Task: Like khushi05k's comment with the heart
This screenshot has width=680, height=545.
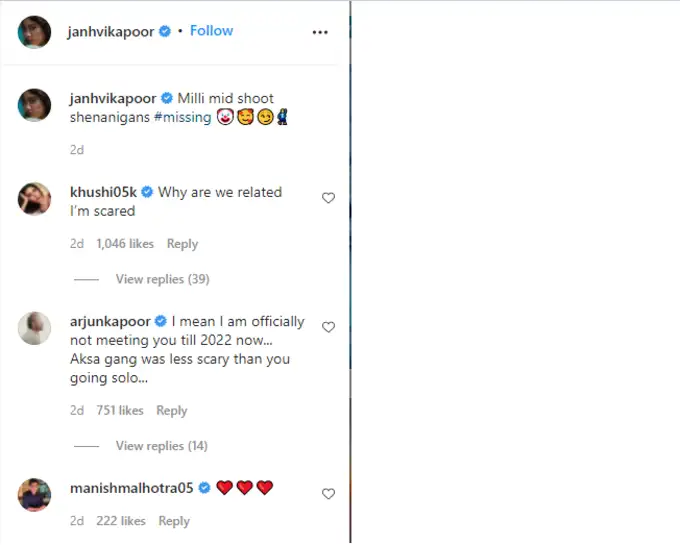Action: (328, 198)
